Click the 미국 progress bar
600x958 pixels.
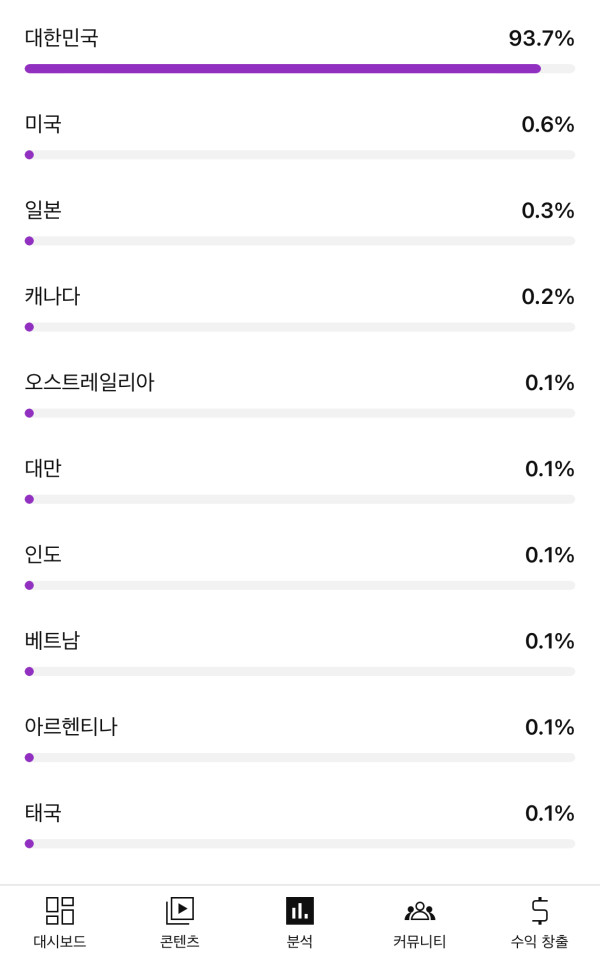tap(299, 155)
